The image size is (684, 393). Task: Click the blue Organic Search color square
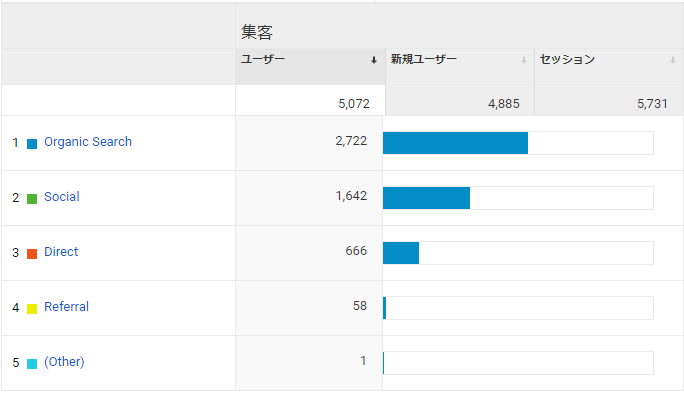click(32, 144)
